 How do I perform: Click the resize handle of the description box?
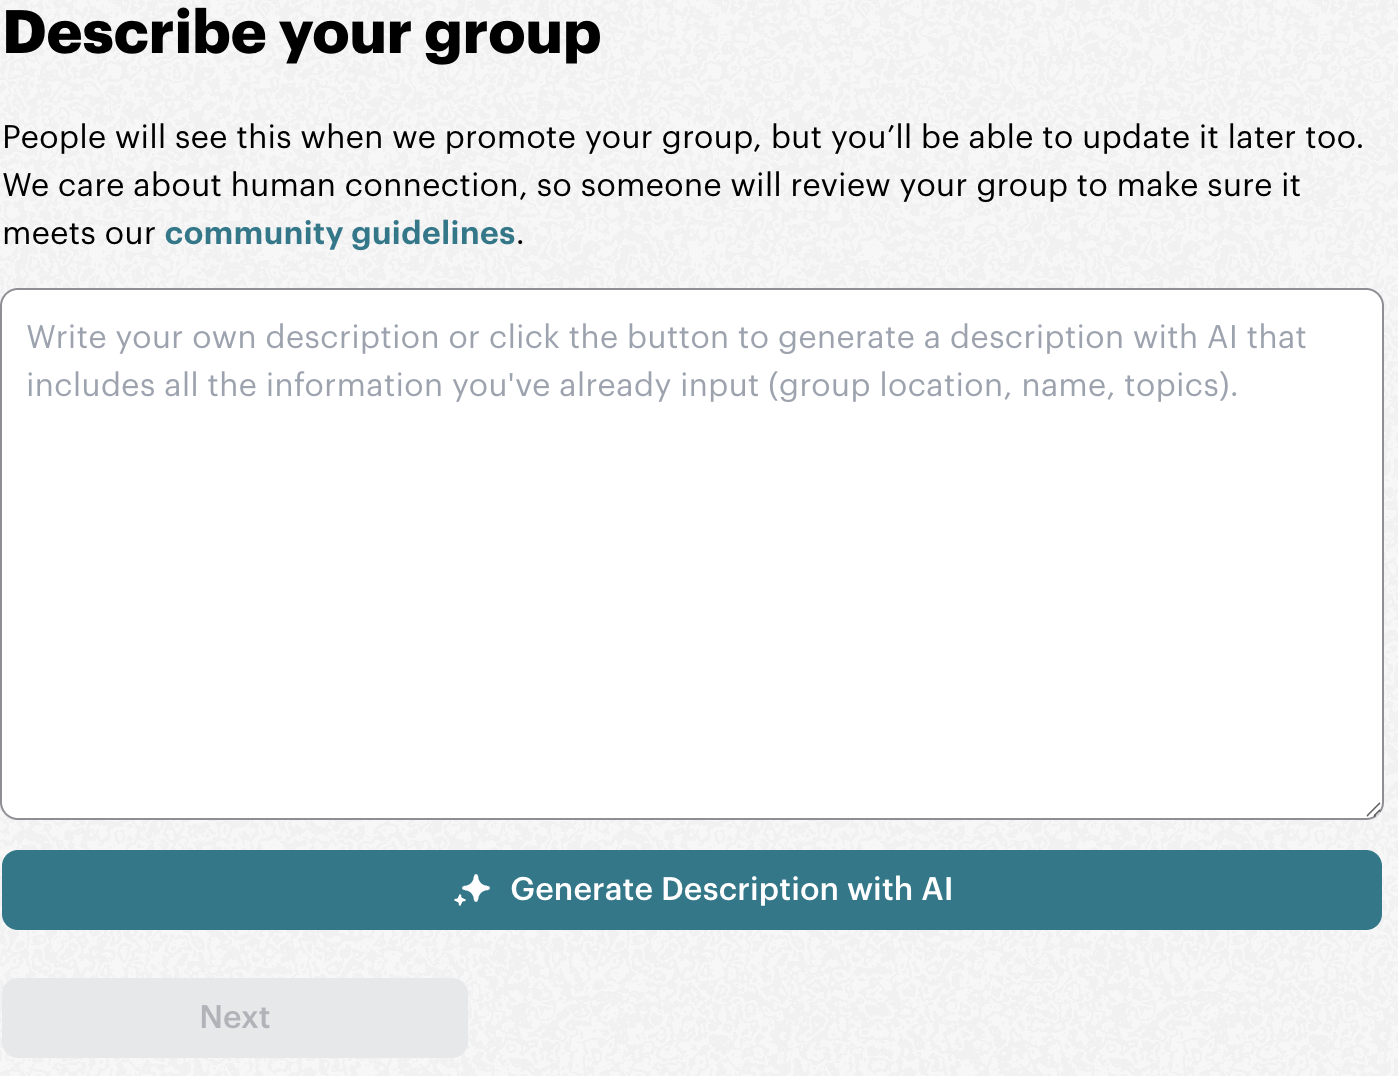pyautogui.click(x=1374, y=810)
